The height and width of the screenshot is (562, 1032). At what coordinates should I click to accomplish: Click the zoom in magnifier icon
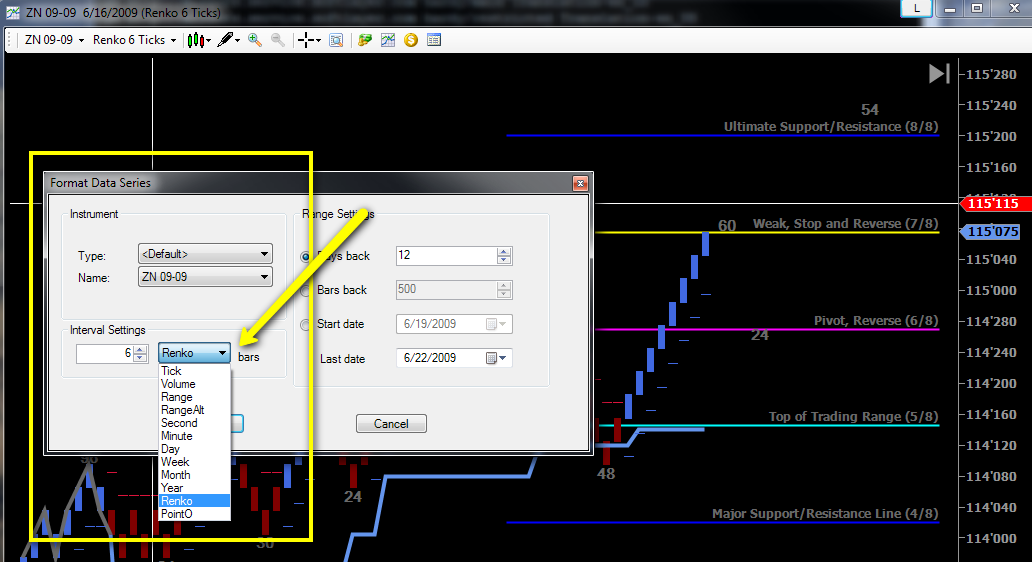[x=255, y=40]
